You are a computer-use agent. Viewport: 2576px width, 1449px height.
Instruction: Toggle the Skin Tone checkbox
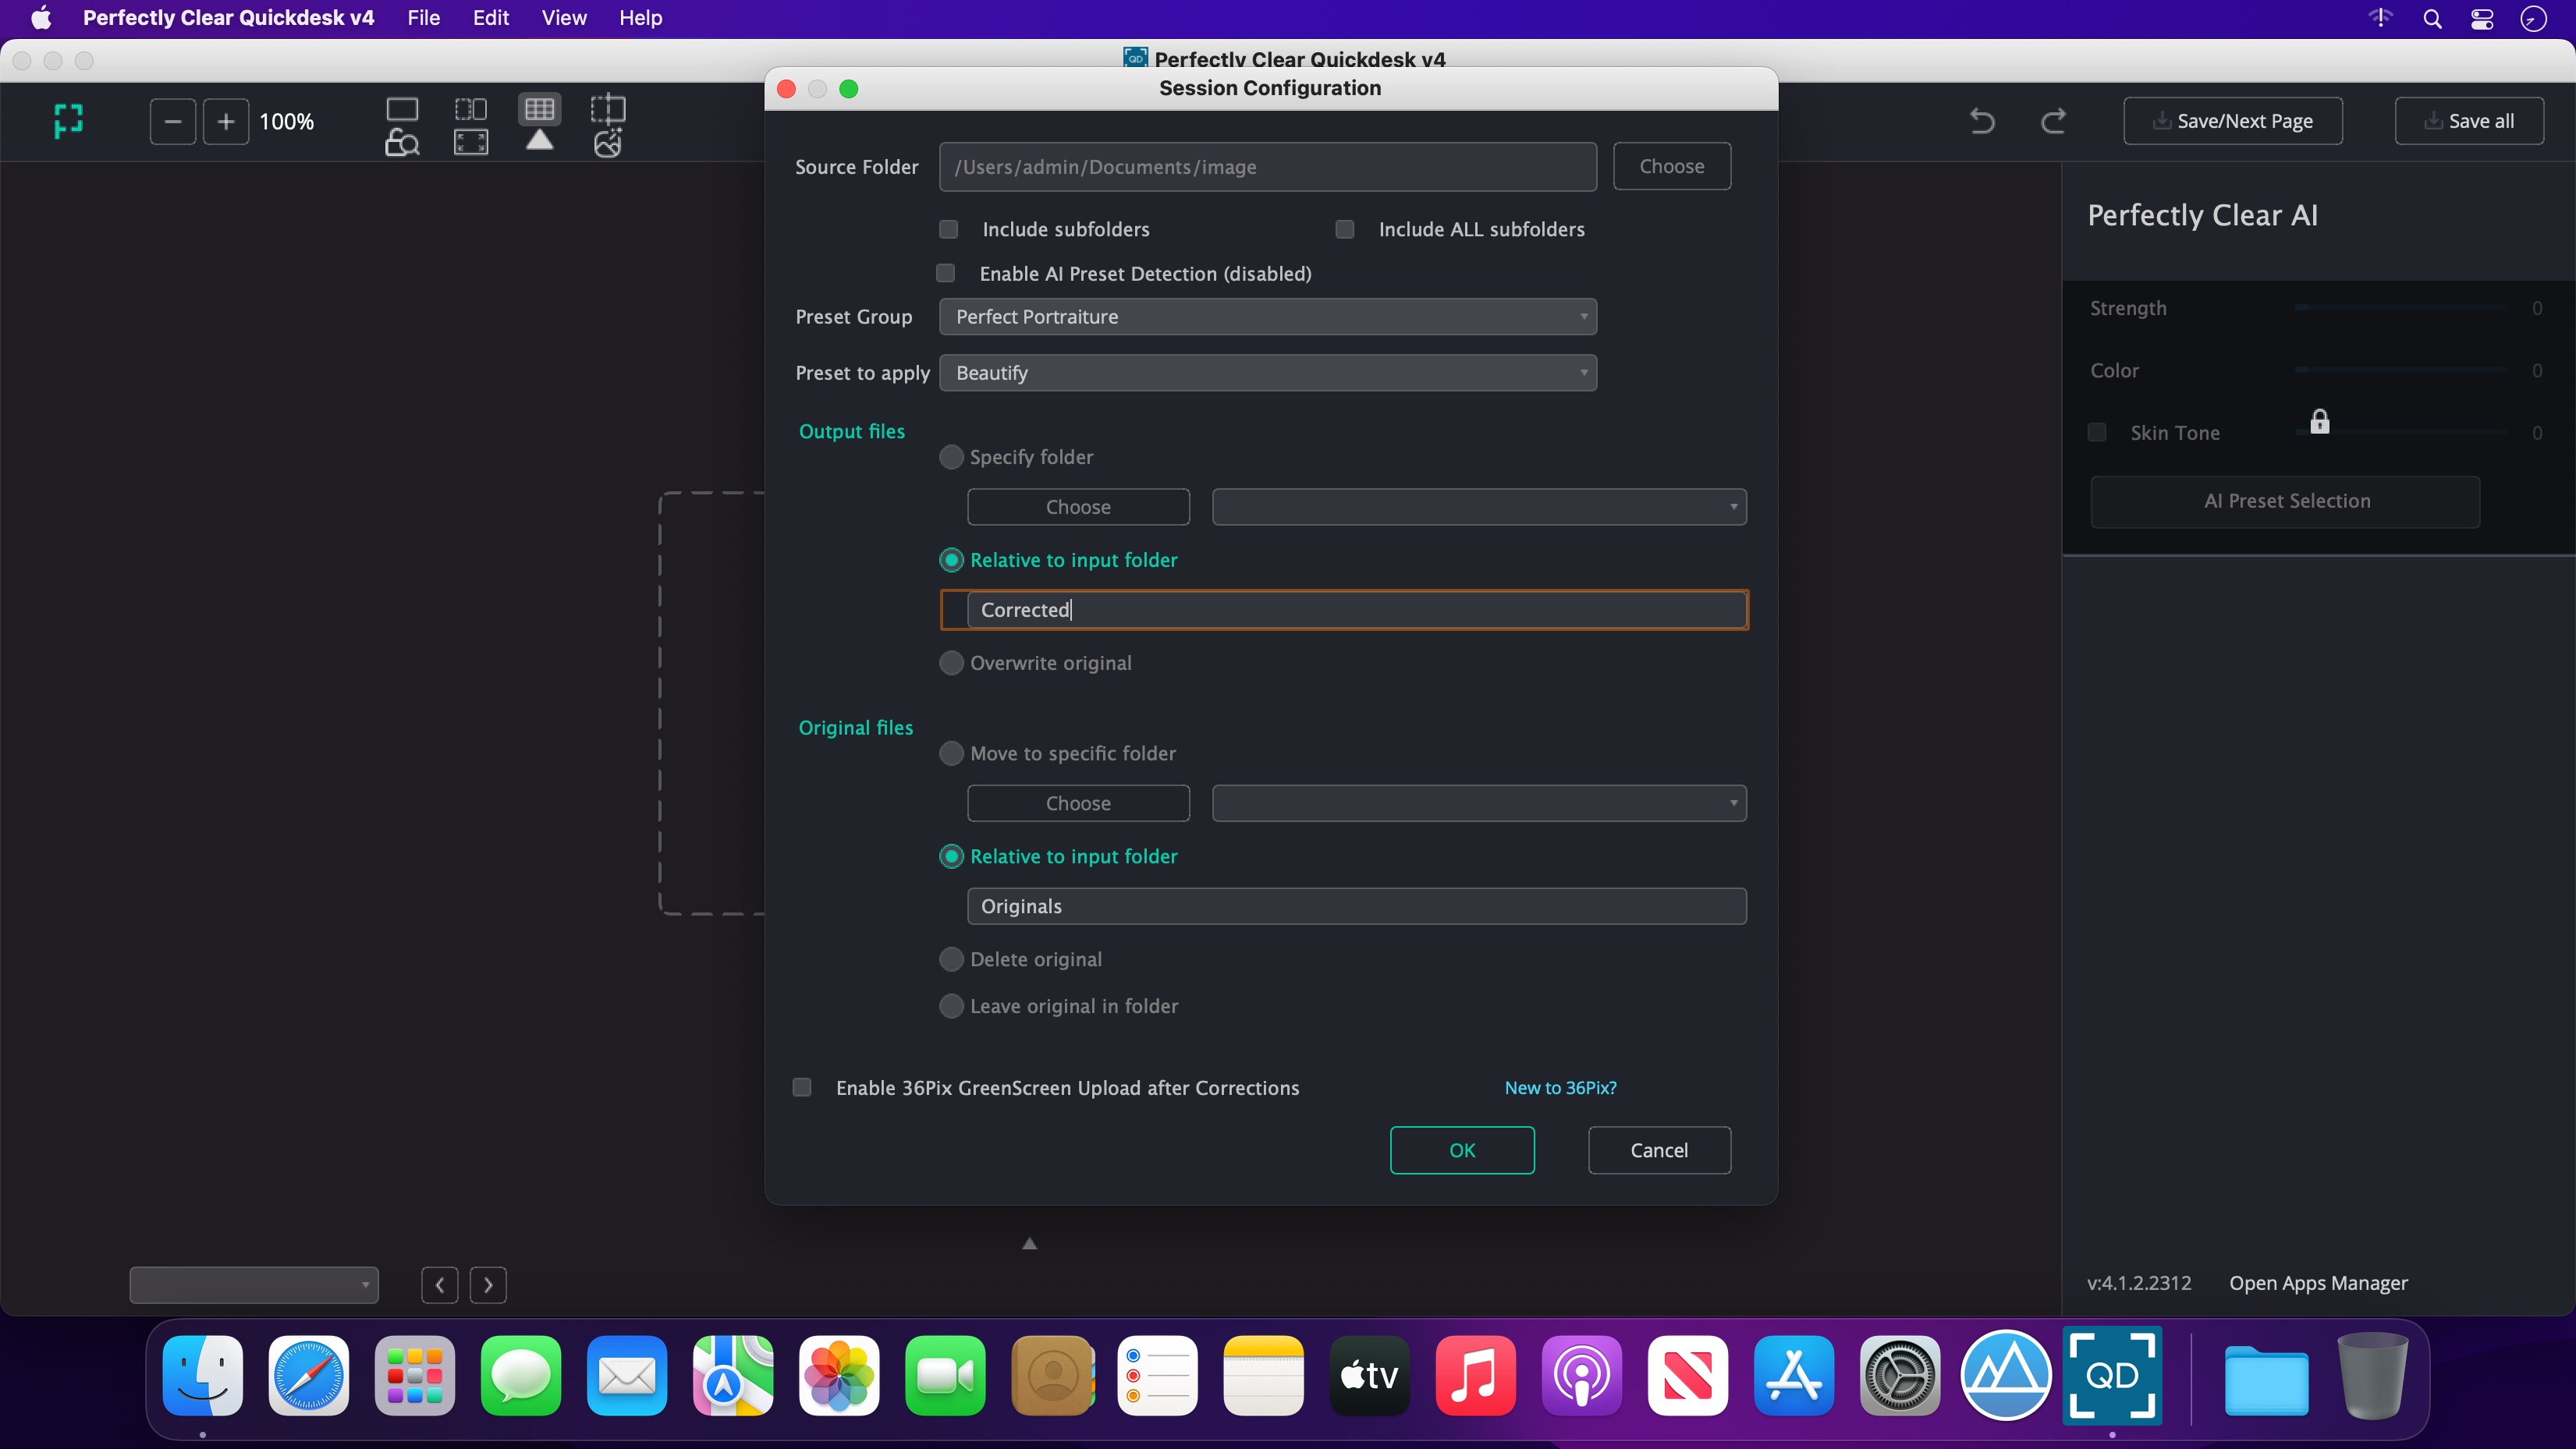pyautogui.click(x=2097, y=433)
